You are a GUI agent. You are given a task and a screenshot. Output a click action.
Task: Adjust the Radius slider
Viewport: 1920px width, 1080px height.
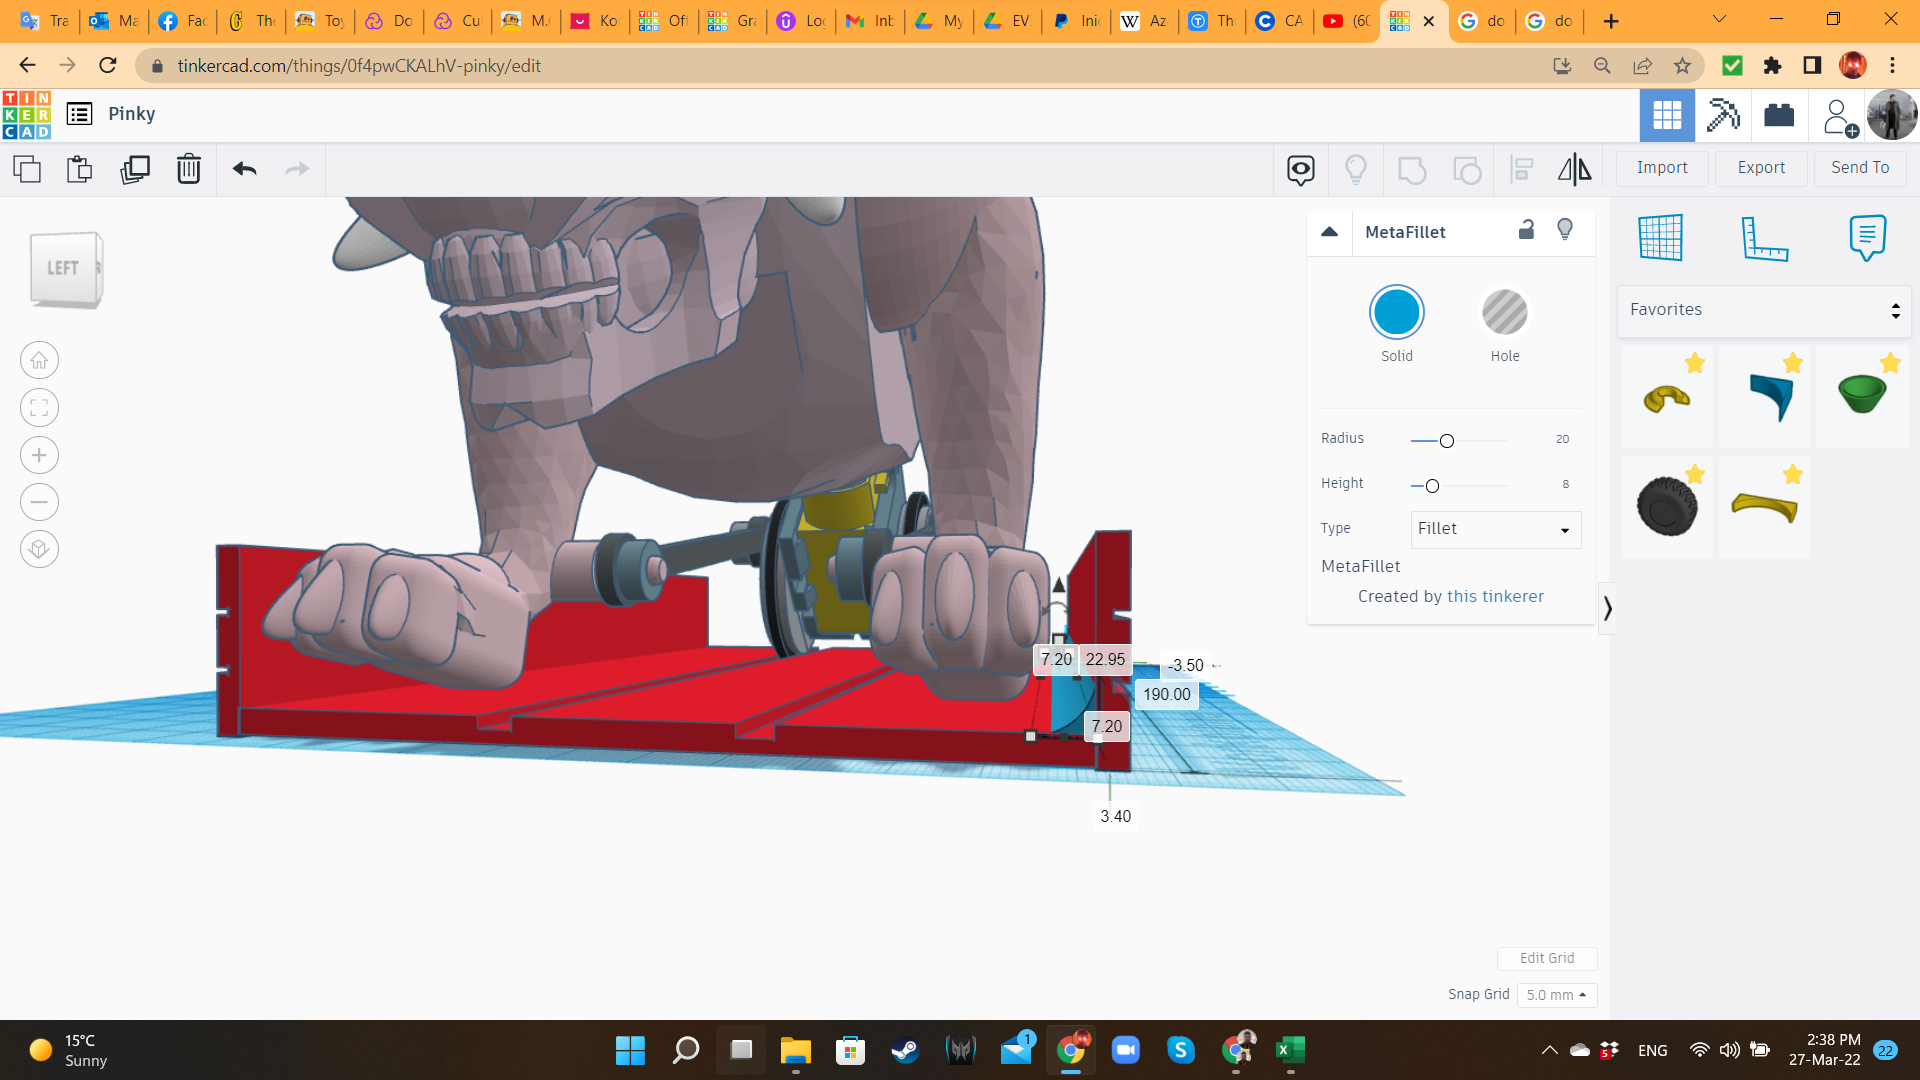point(1446,441)
